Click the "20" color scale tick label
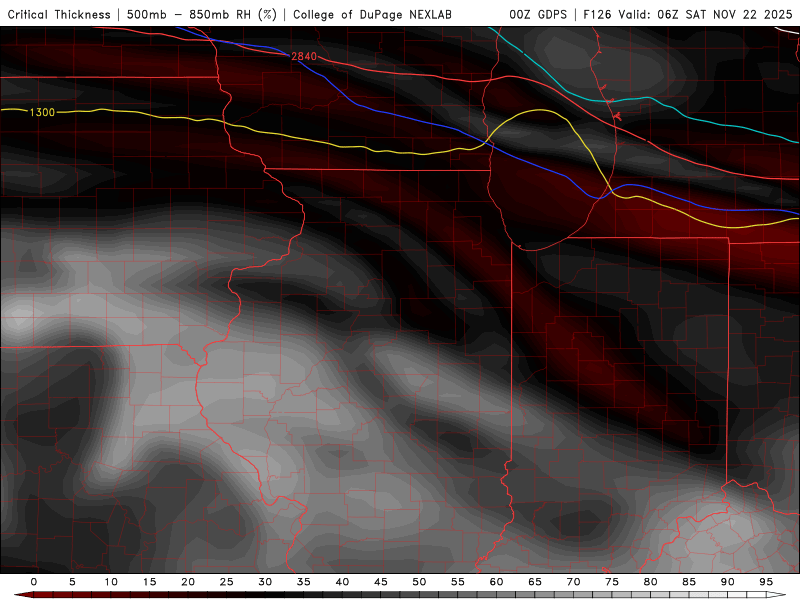 tap(188, 582)
